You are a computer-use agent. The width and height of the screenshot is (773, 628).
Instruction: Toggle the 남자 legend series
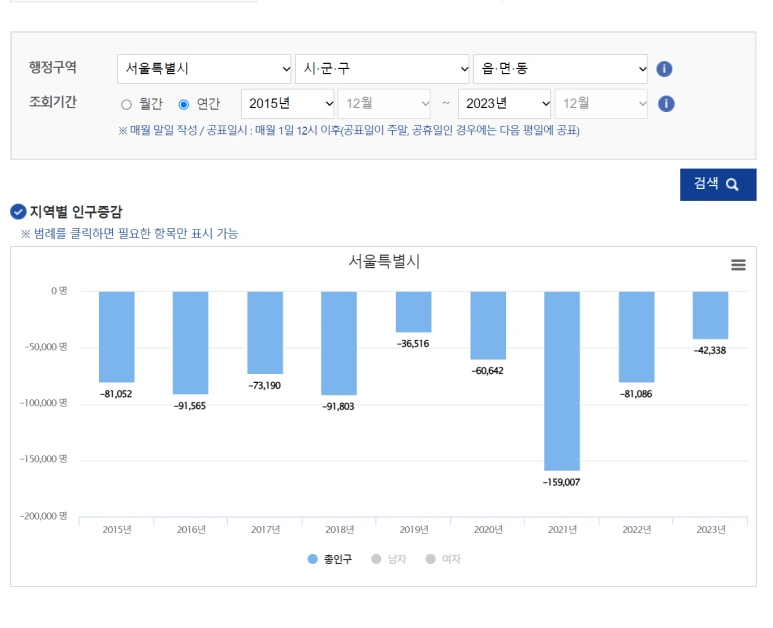389,559
